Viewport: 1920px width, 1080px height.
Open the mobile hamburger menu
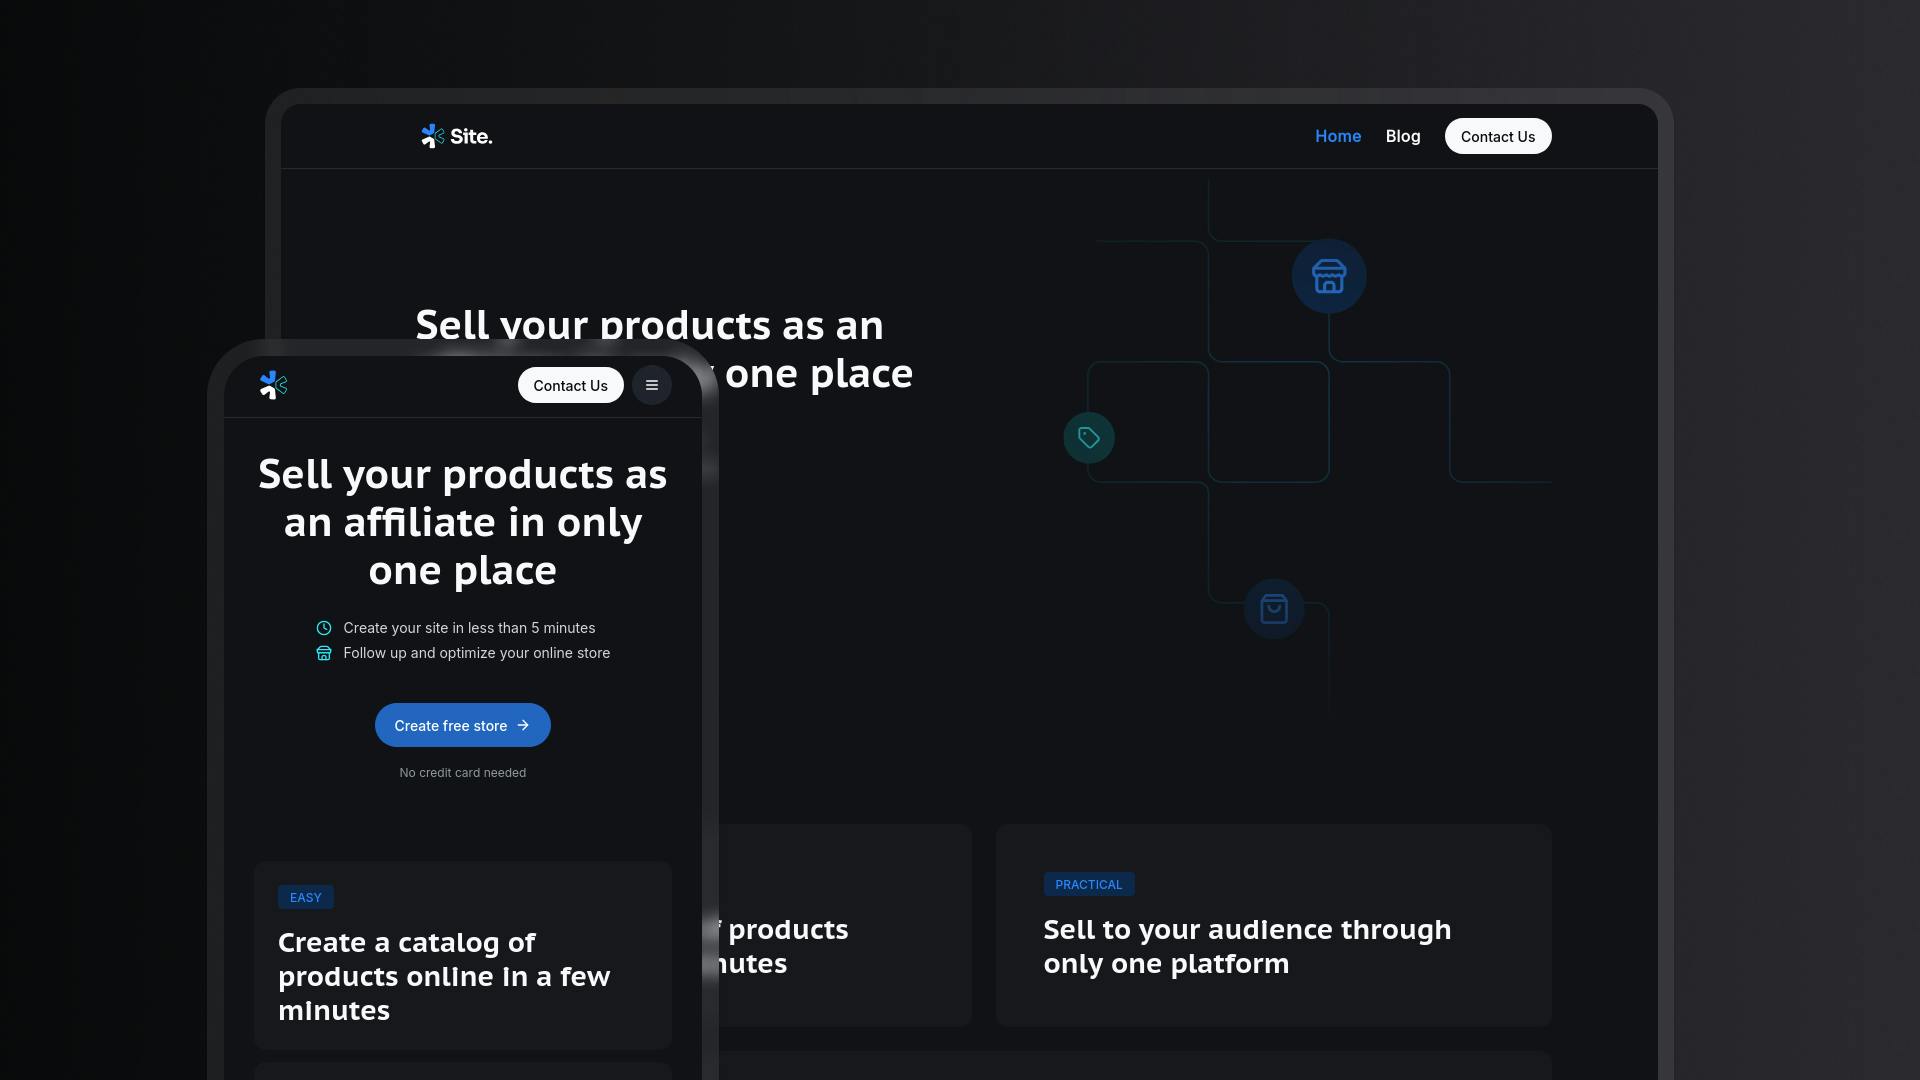[651, 385]
